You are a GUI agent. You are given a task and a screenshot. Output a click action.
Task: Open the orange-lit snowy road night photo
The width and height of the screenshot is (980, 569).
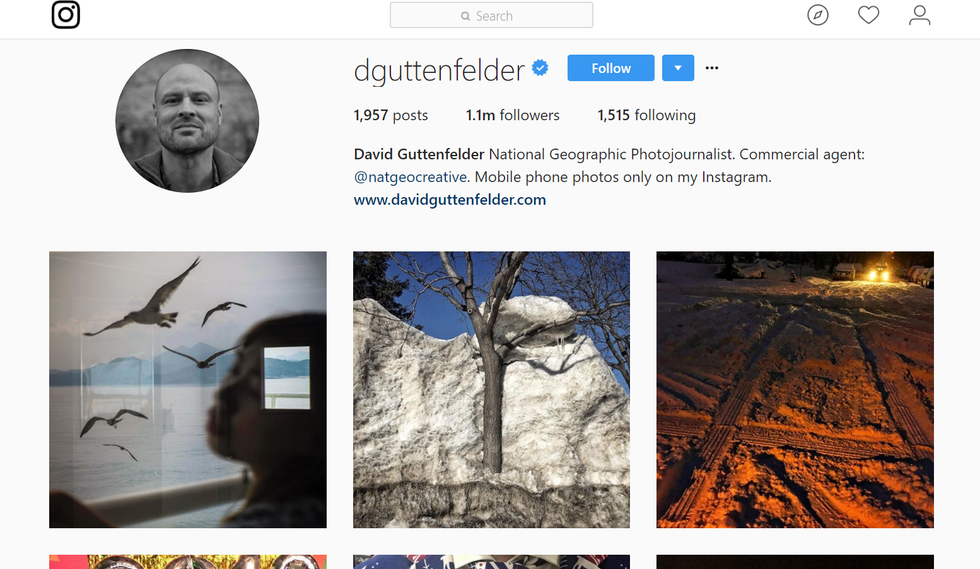pyautogui.click(x=795, y=390)
